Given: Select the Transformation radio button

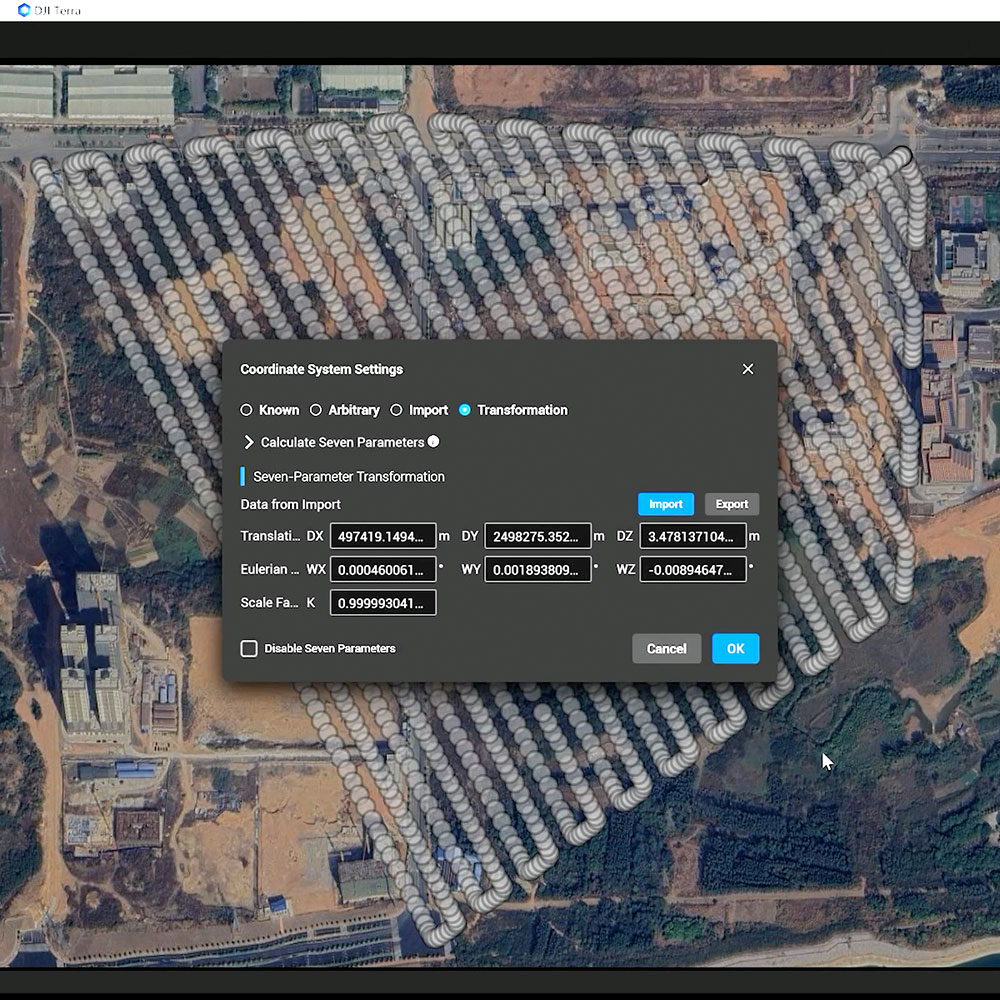Looking at the screenshot, I should click(x=465, y=410).
